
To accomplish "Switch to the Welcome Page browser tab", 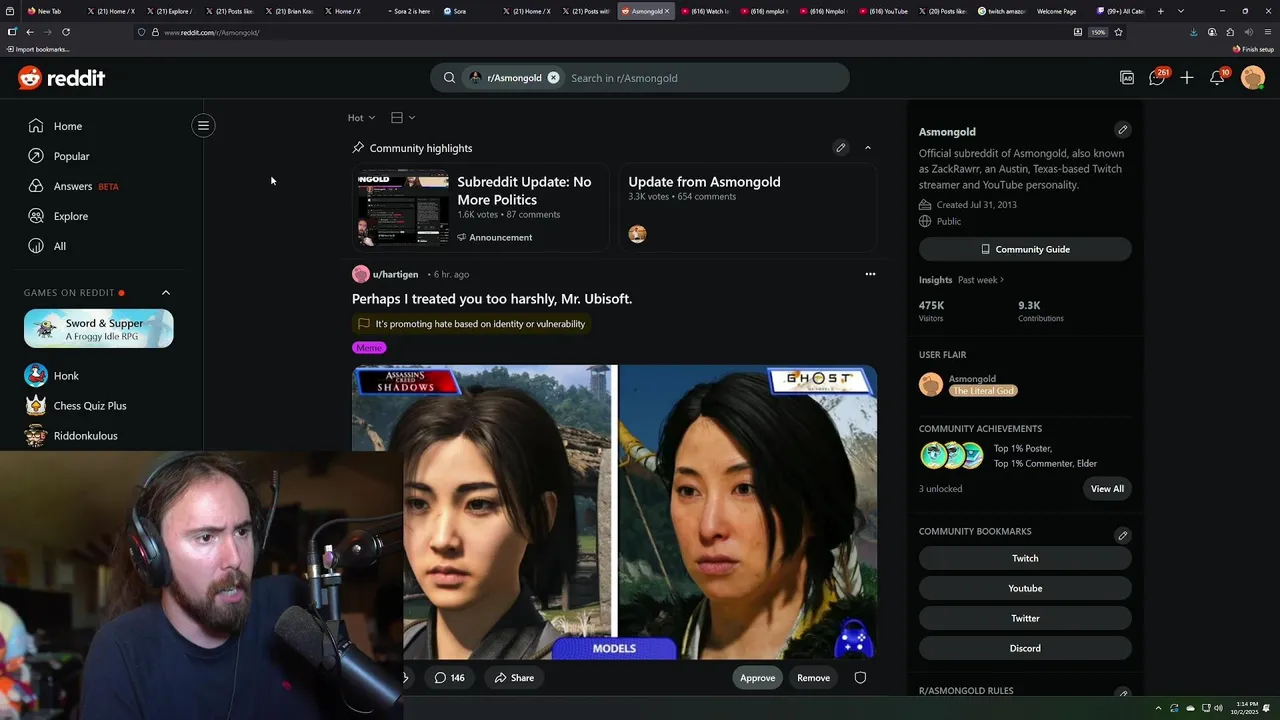I will pyautogui.click(x=1057, y=11).
